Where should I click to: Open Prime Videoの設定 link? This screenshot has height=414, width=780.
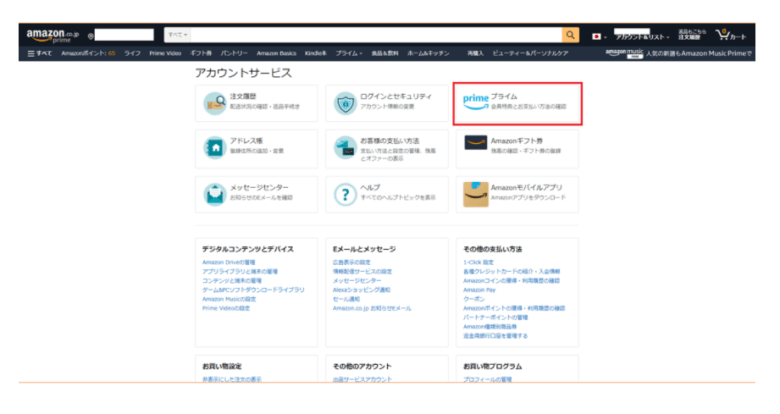tap(226, 308)
